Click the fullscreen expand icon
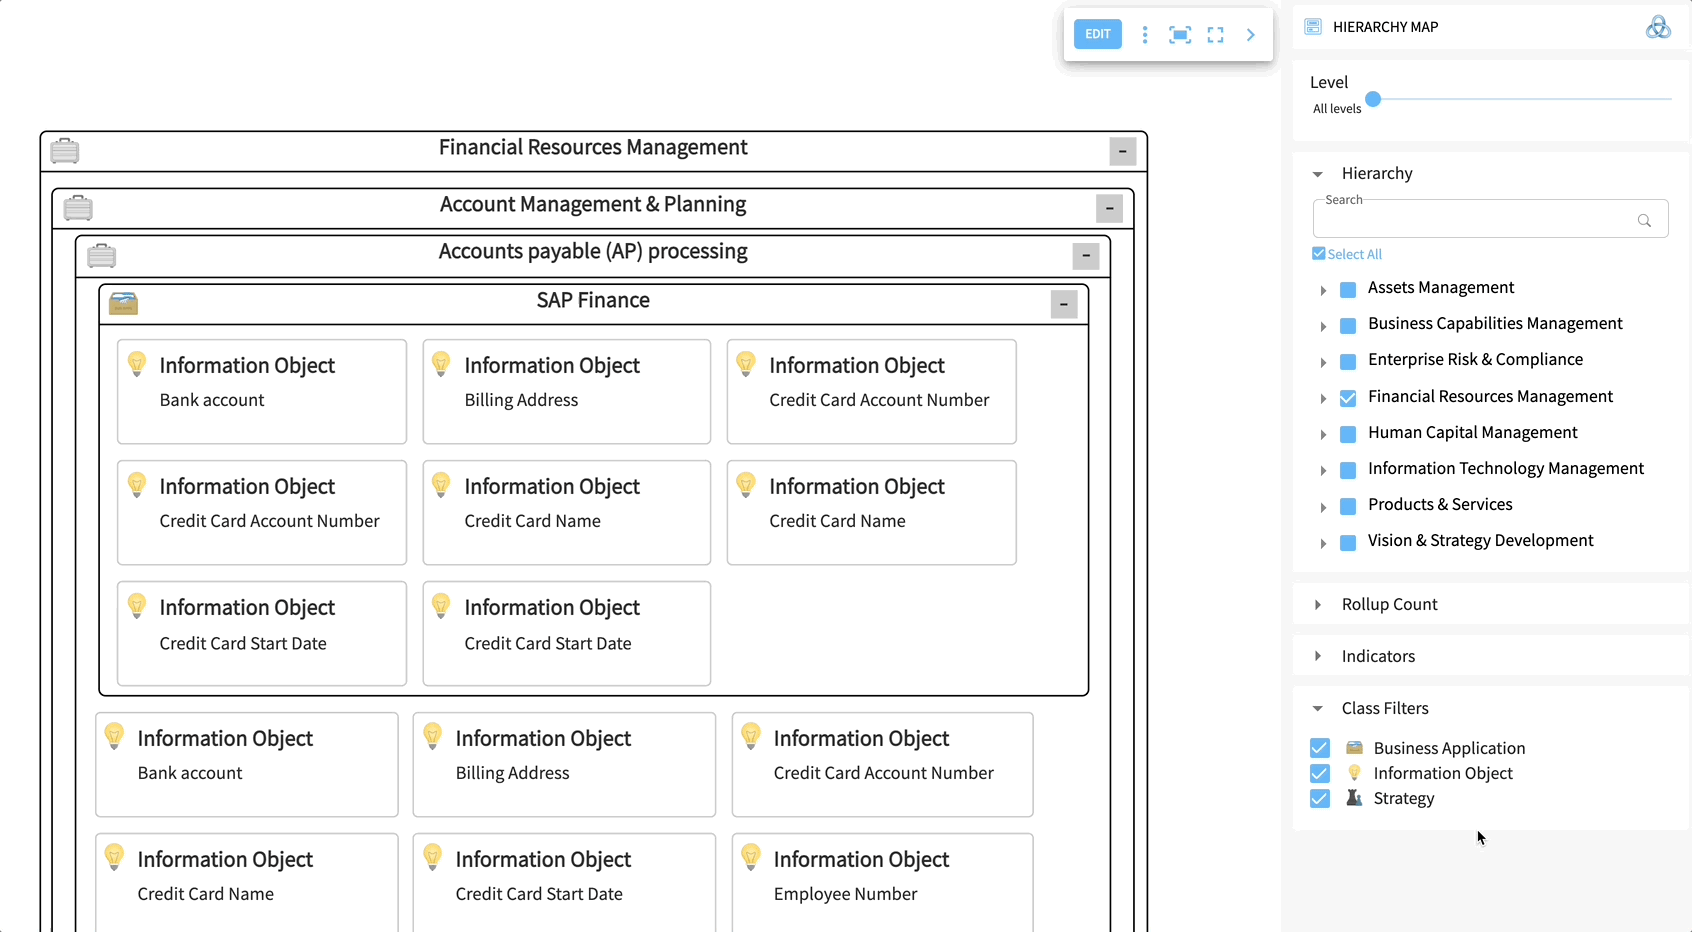This screenshot has width=1692, height=932. point(1215,35)
